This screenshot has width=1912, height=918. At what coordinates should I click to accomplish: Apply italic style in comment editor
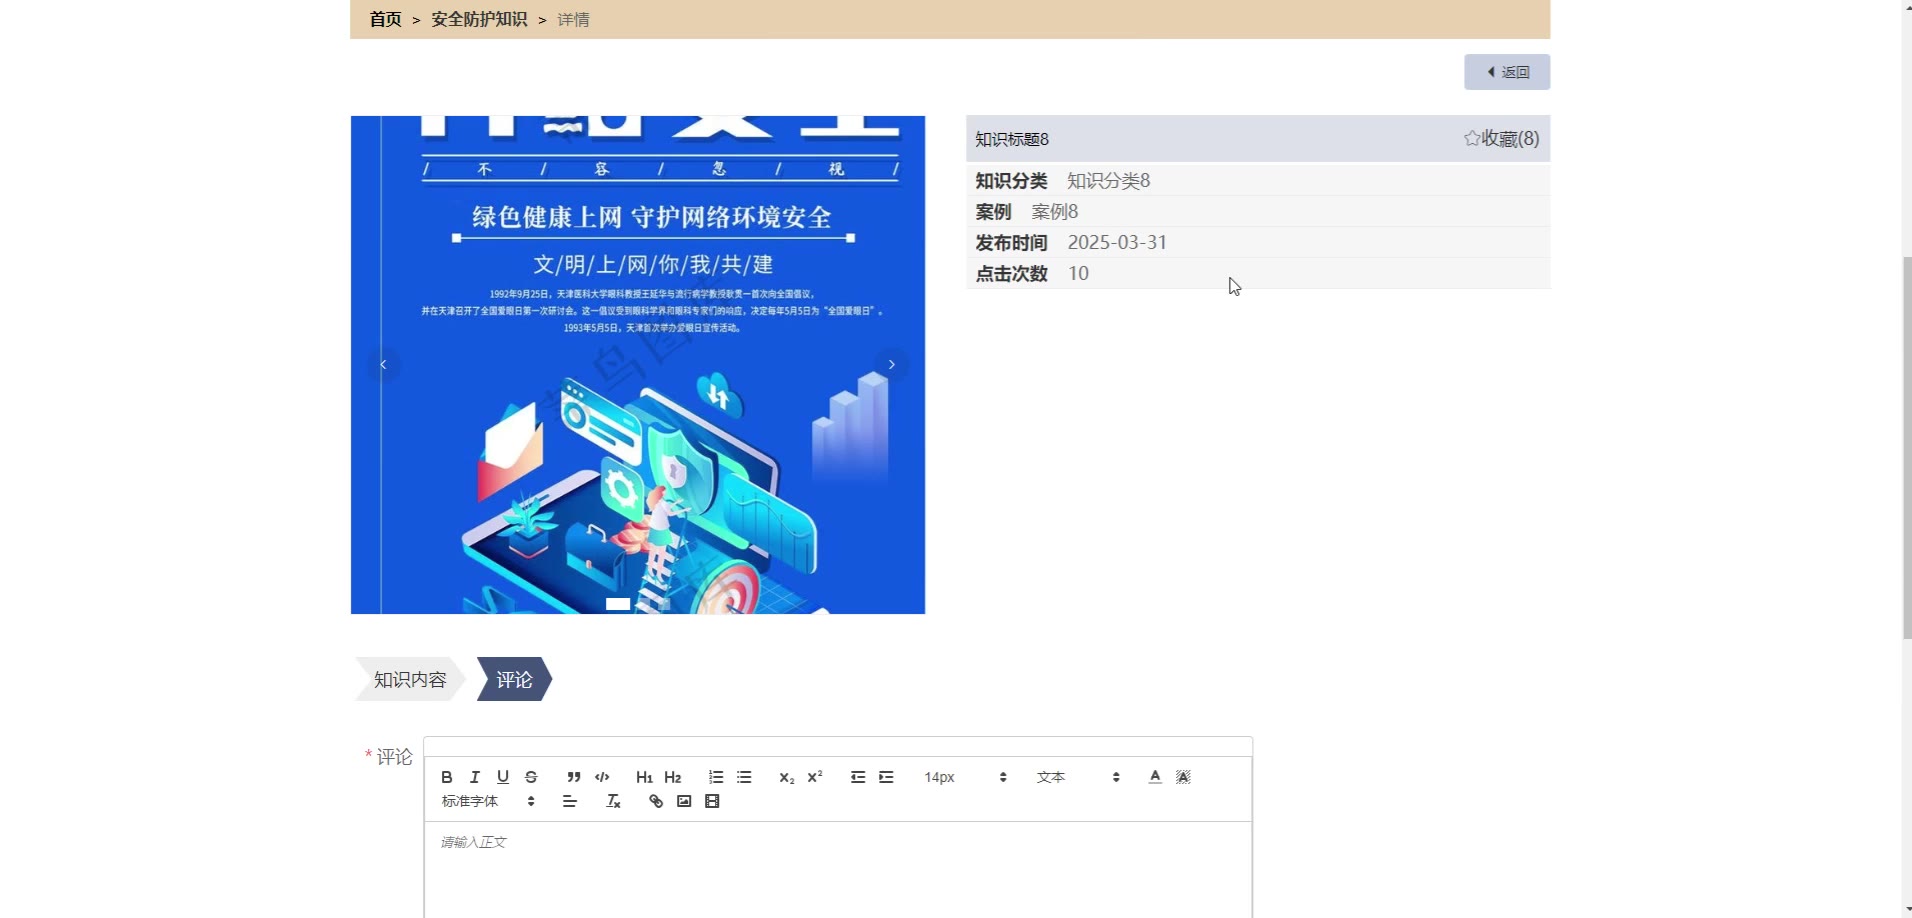[475, 777]
